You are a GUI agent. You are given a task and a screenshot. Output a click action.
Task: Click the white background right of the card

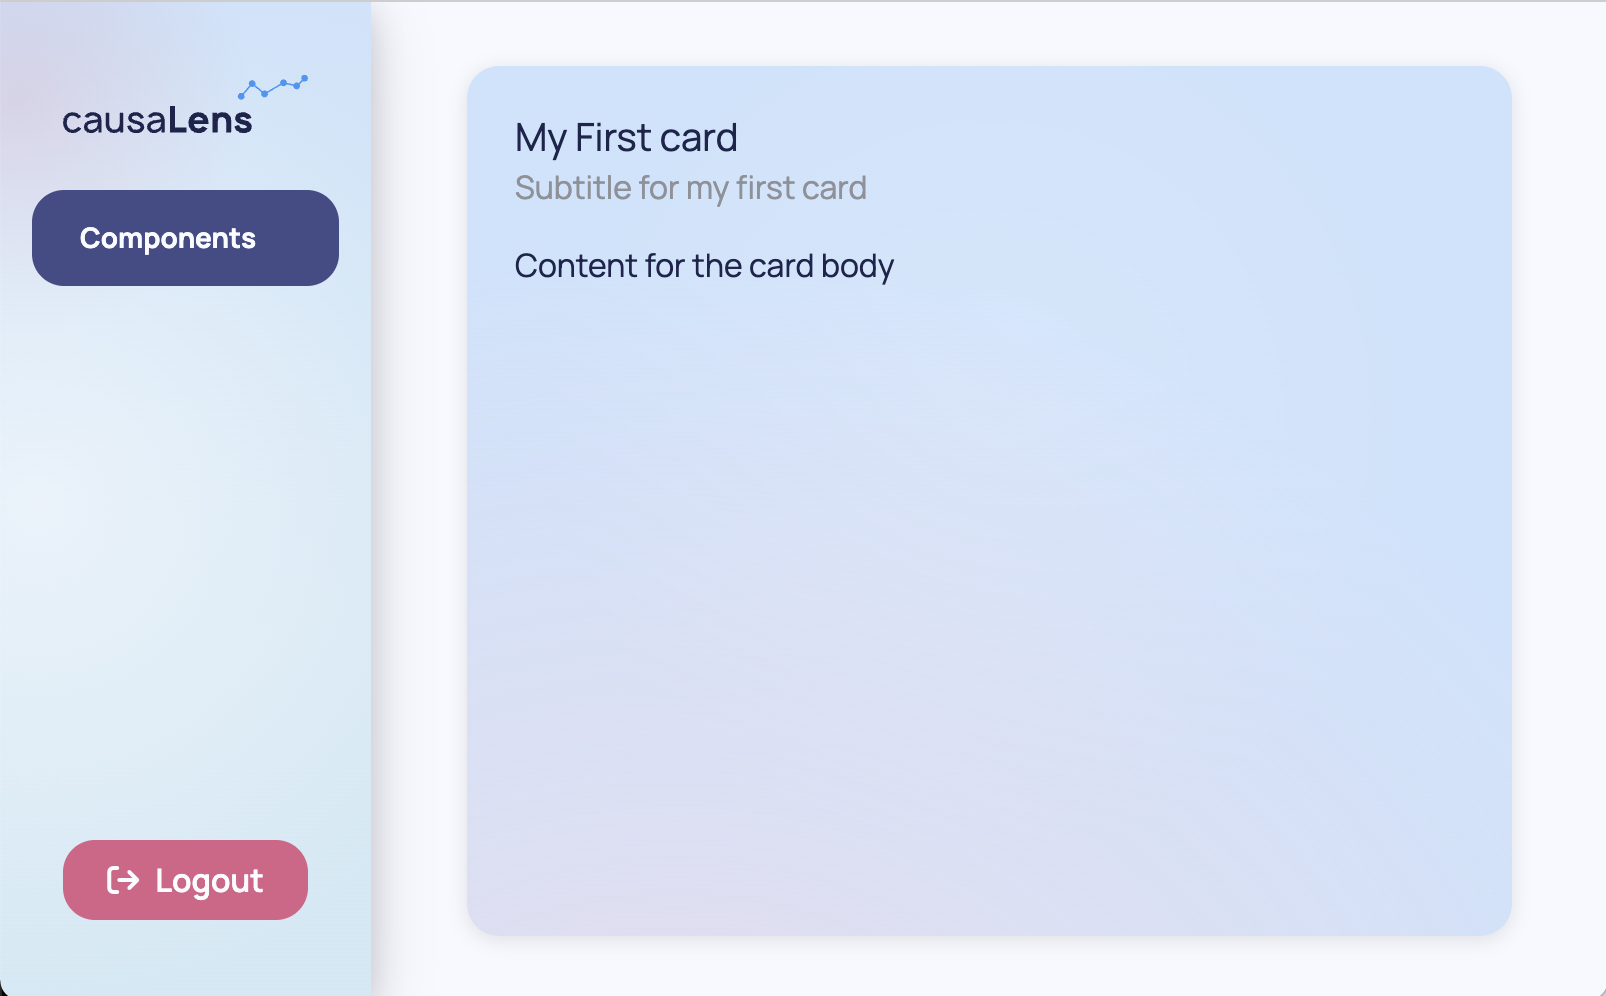click(x=1558, y=500)
